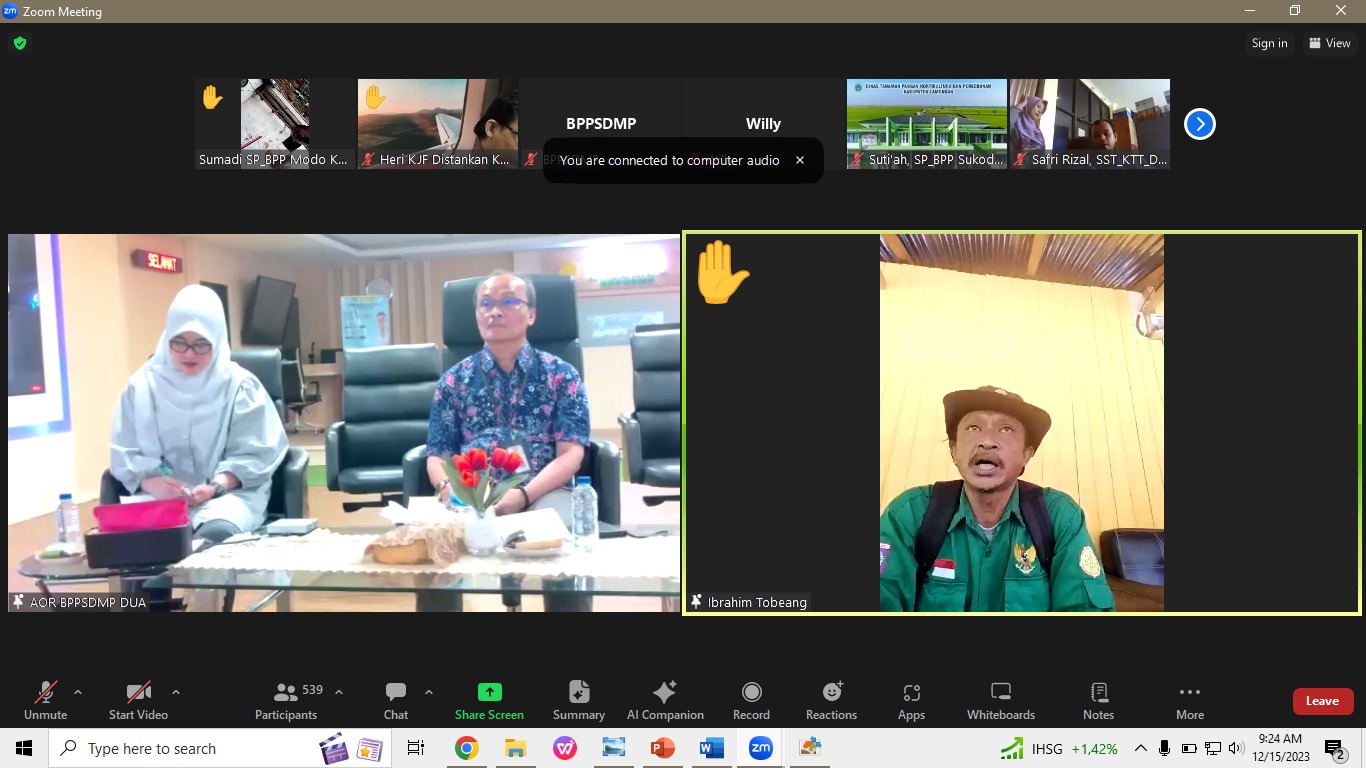Expand video options arrow beside Start Video
The width and height of the screenshot is (1366, 768).
click(176, 692)
